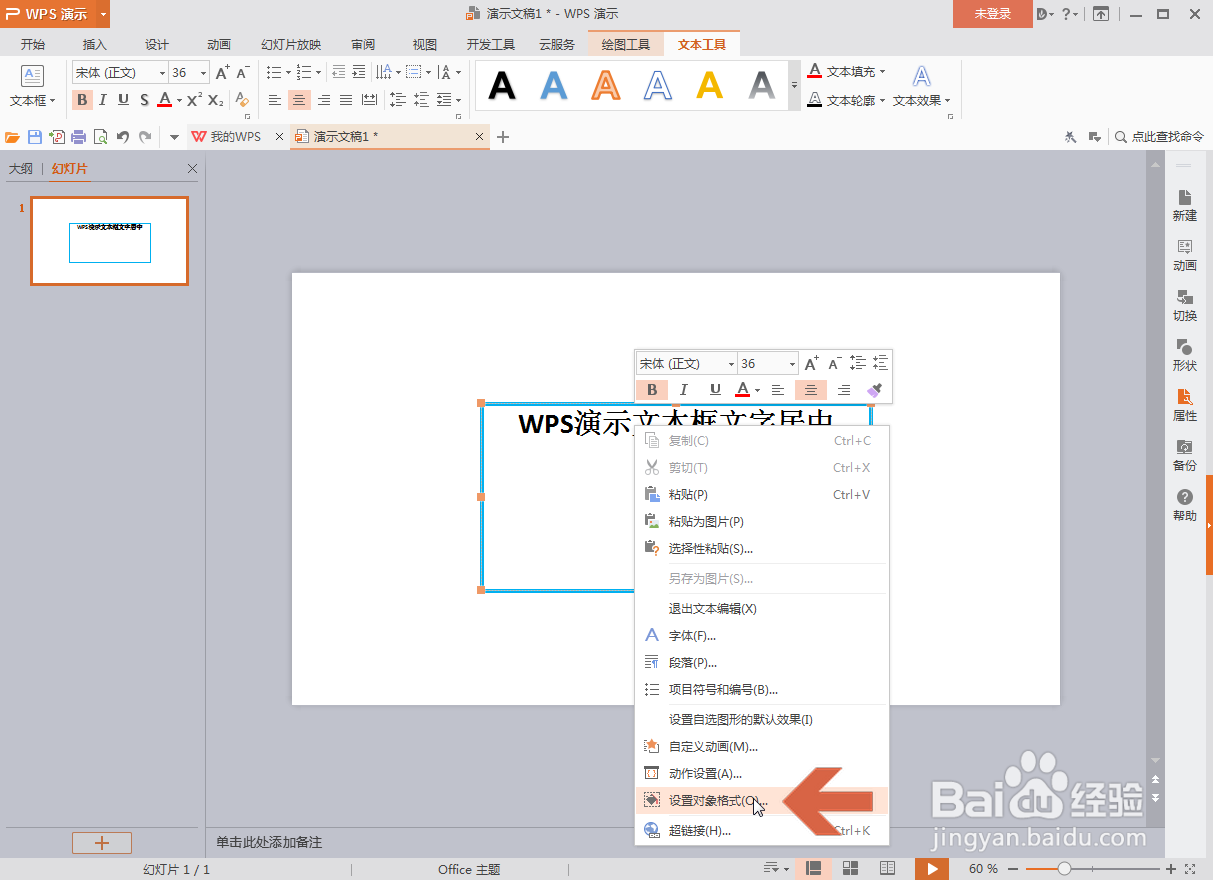This screenshot has width=1213, height=880.
Task: Apply subscript formatting
Action: pos(216,100)
